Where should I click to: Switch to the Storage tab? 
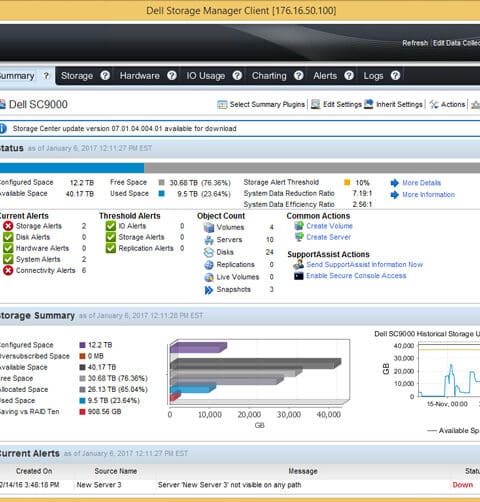pyautogui.click(x=77, y=76)
